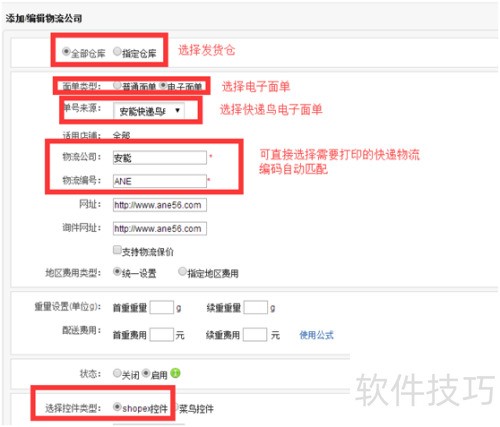Click the 配送费用 label
Viewport: 500px width, 427px height.
click(82, 330)
